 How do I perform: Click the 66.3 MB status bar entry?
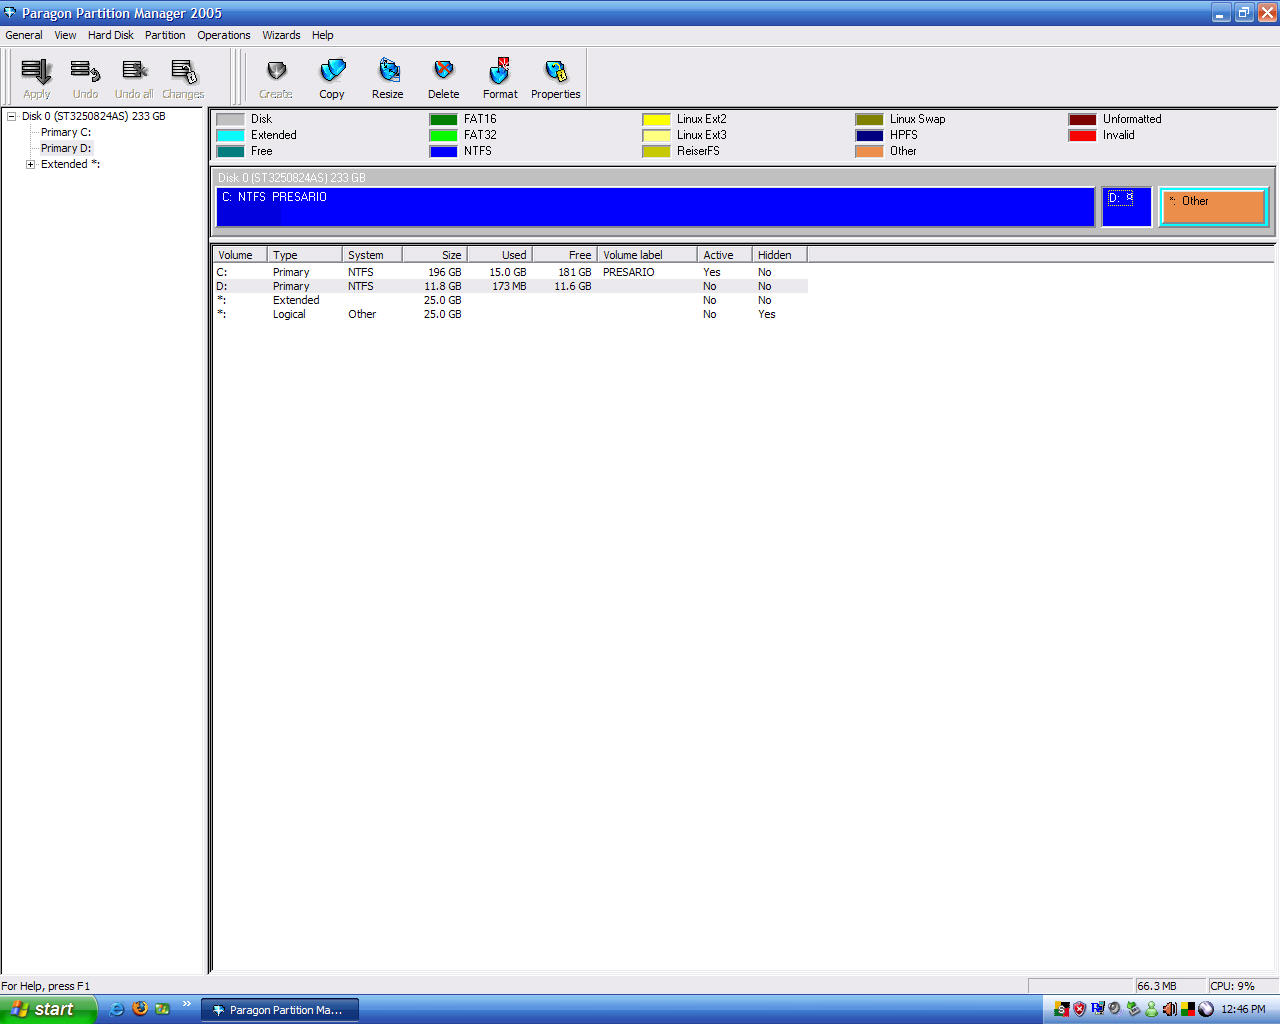point(1170,986)
